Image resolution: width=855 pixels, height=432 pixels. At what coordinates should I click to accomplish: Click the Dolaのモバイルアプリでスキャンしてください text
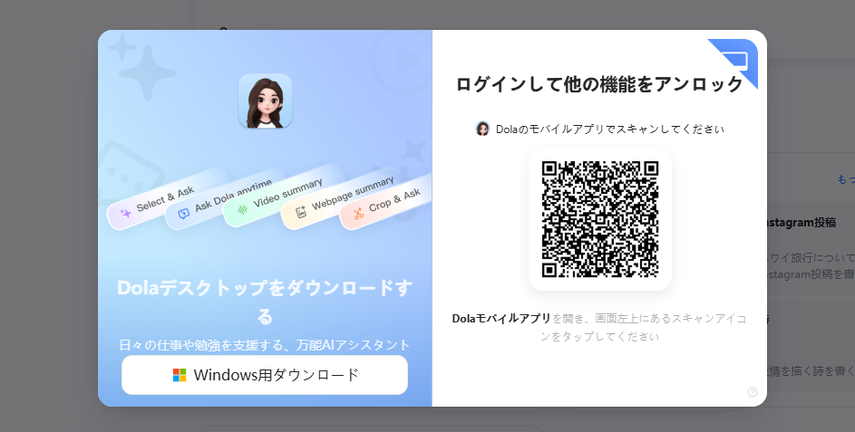pos(610,129)
